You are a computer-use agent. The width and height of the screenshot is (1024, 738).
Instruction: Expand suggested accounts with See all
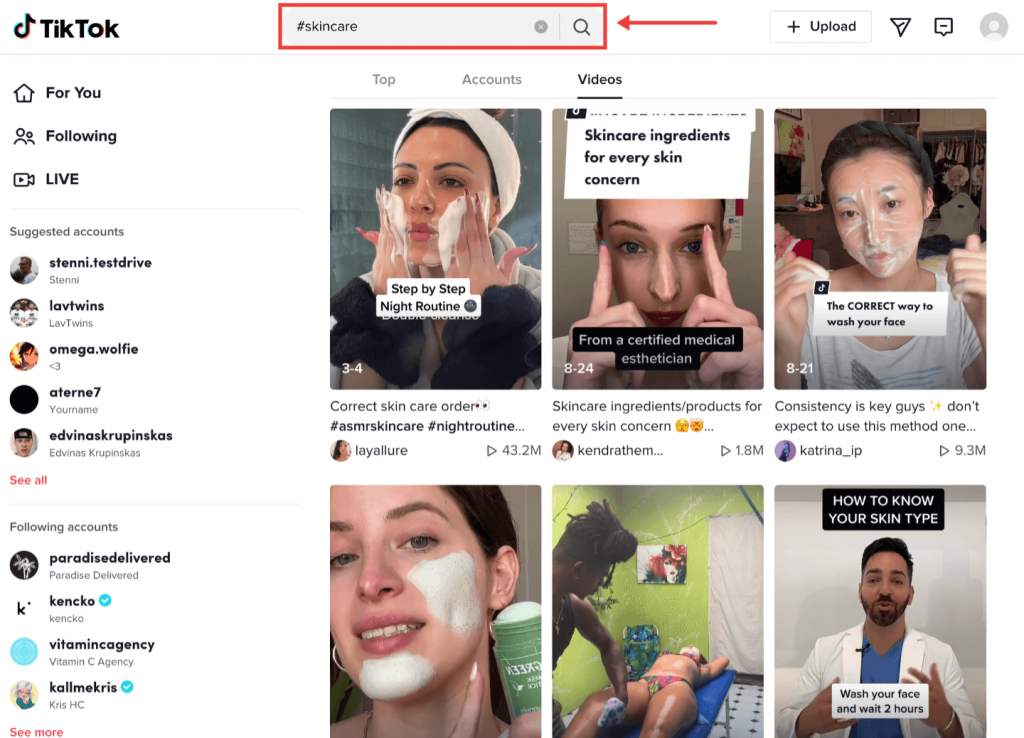(28, 480)
